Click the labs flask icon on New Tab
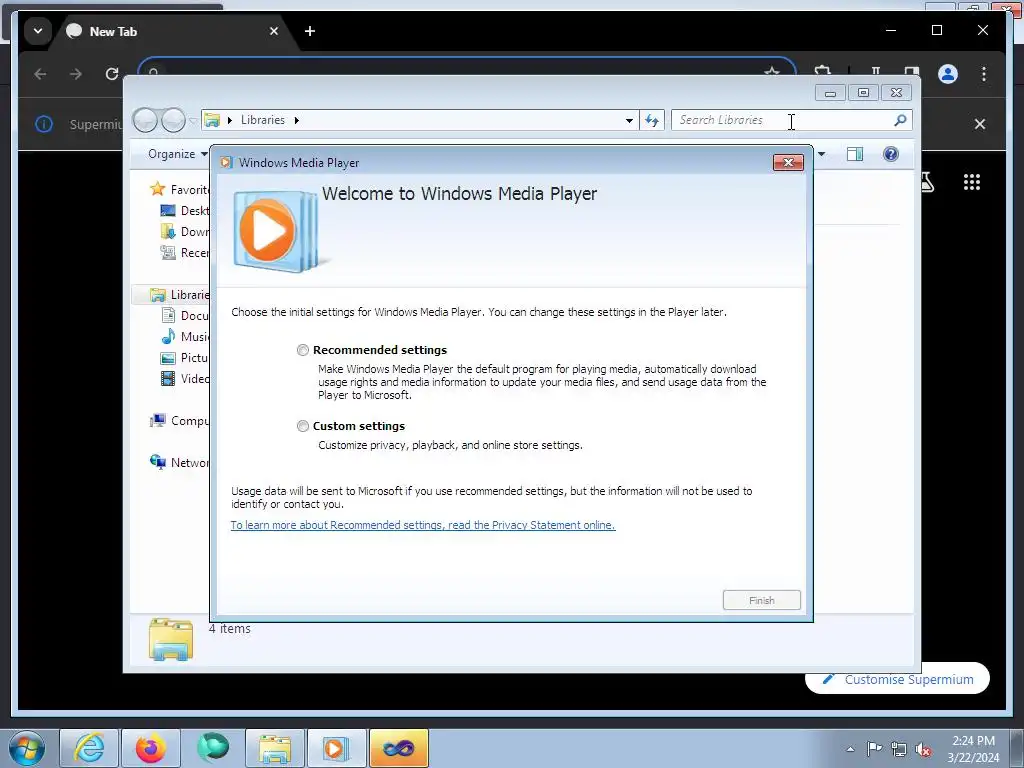The width and height of the screenshot is (1024, 768). (927, 182)
